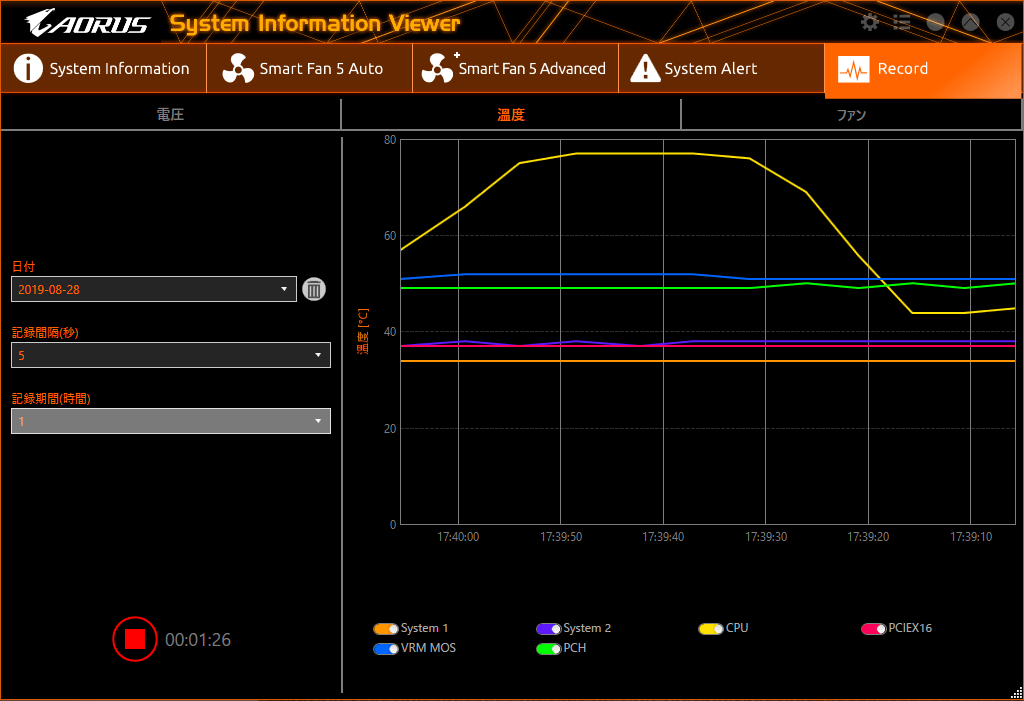The height and width of the screenshot is (701, 1024).
Task: Select the 温度 temperature sub-tab
Action: 511,115
